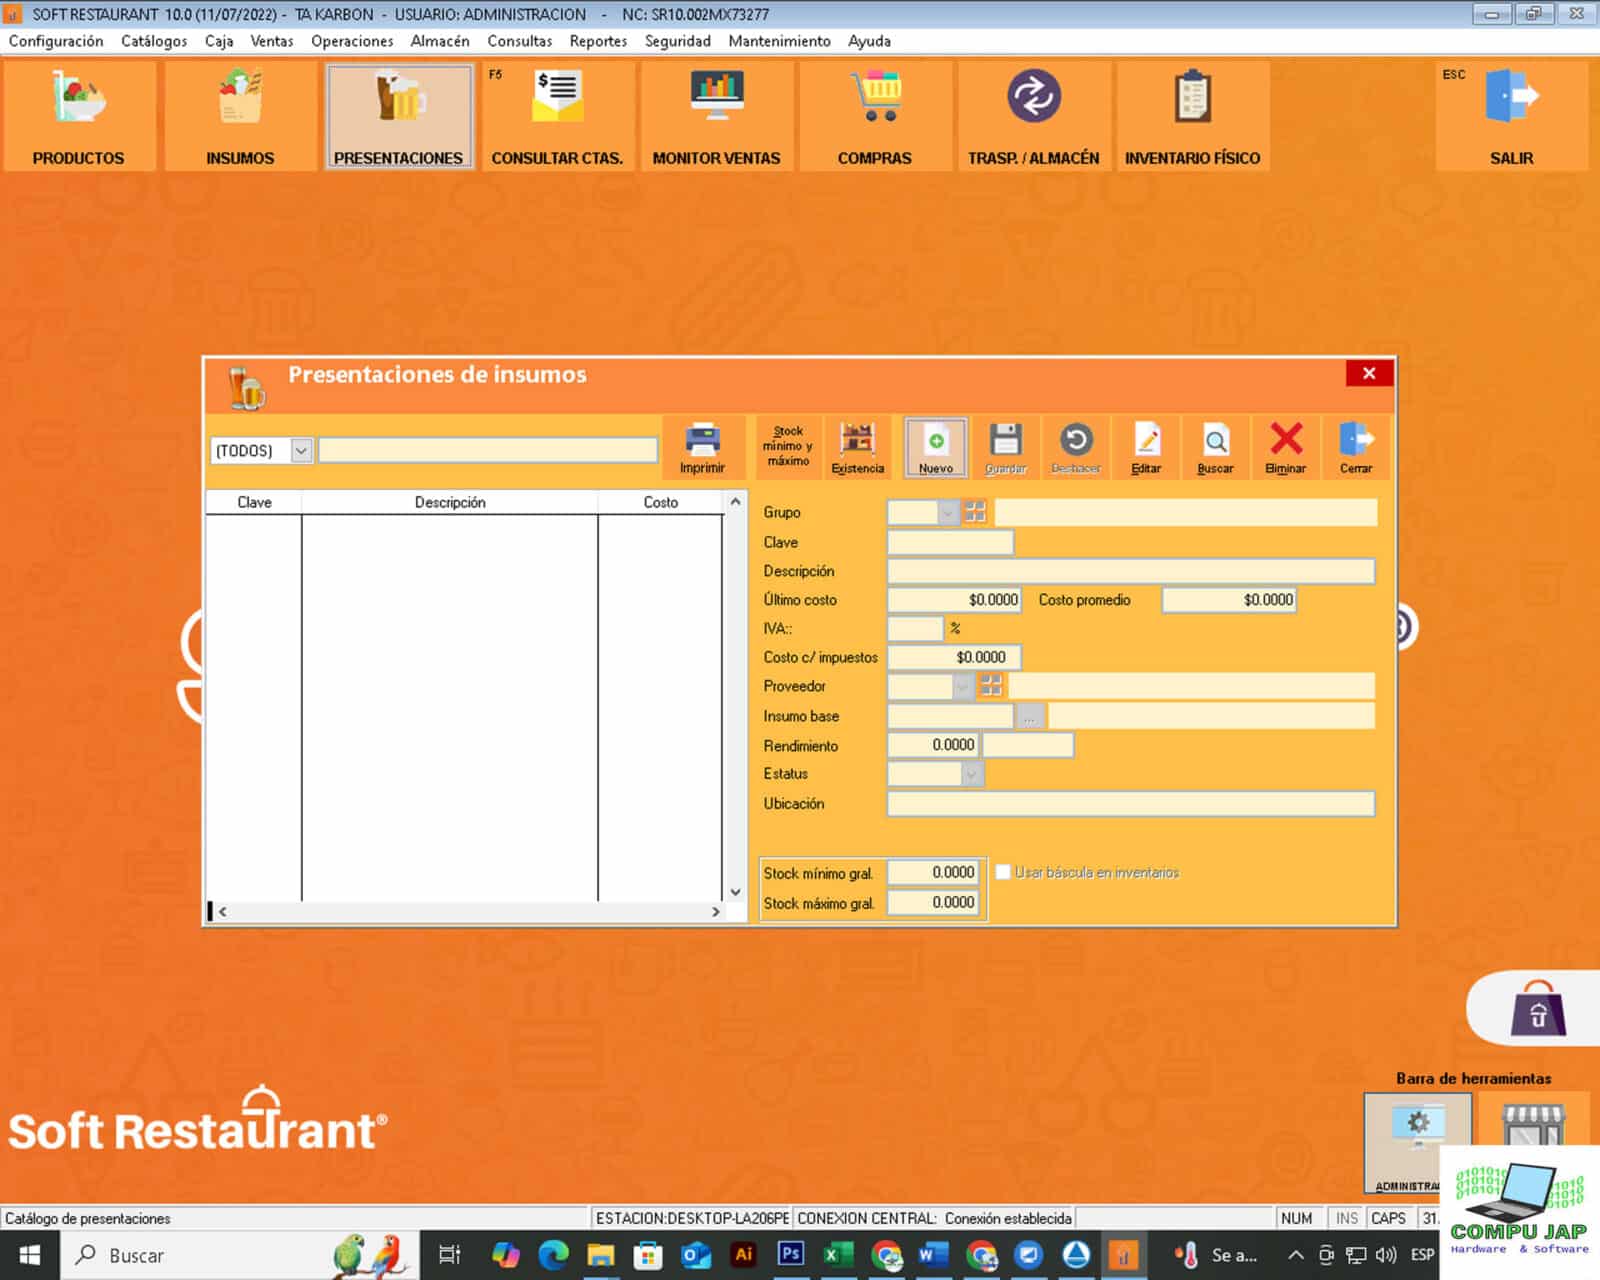Print the presentations list with Imprimir
The image size is (1600, 1280).
point(702,447)
